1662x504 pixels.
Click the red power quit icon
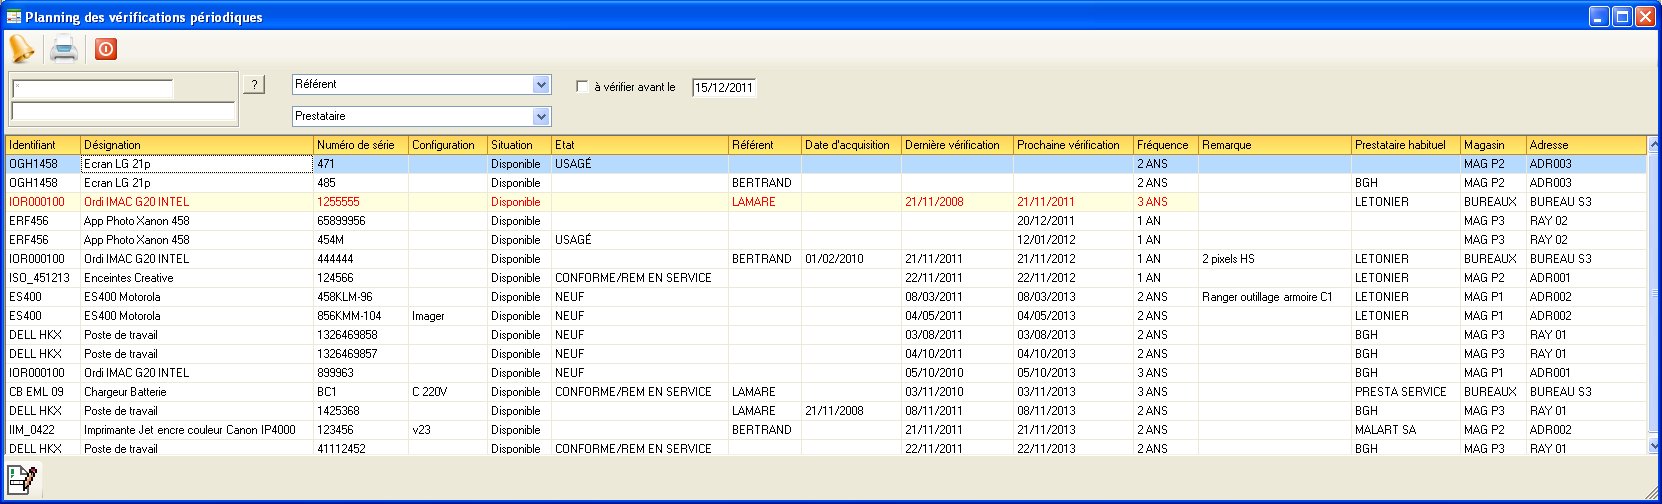(x=106, y=48)
